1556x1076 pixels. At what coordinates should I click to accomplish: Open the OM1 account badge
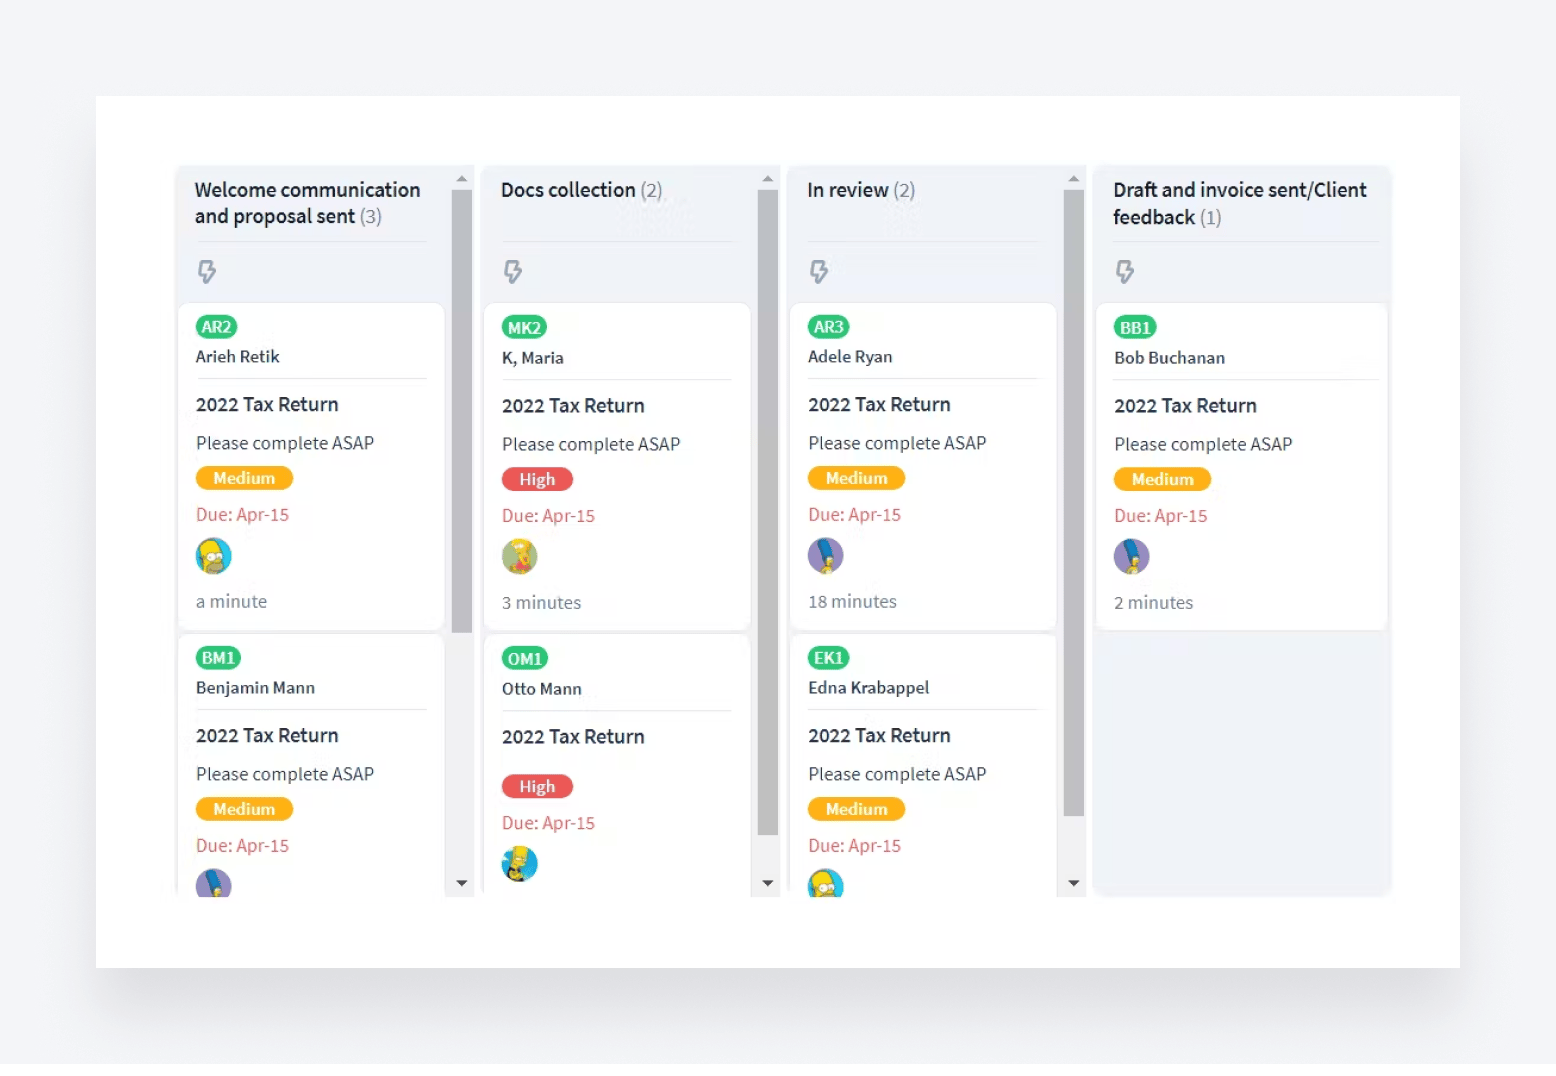click(x=525, y=659)
